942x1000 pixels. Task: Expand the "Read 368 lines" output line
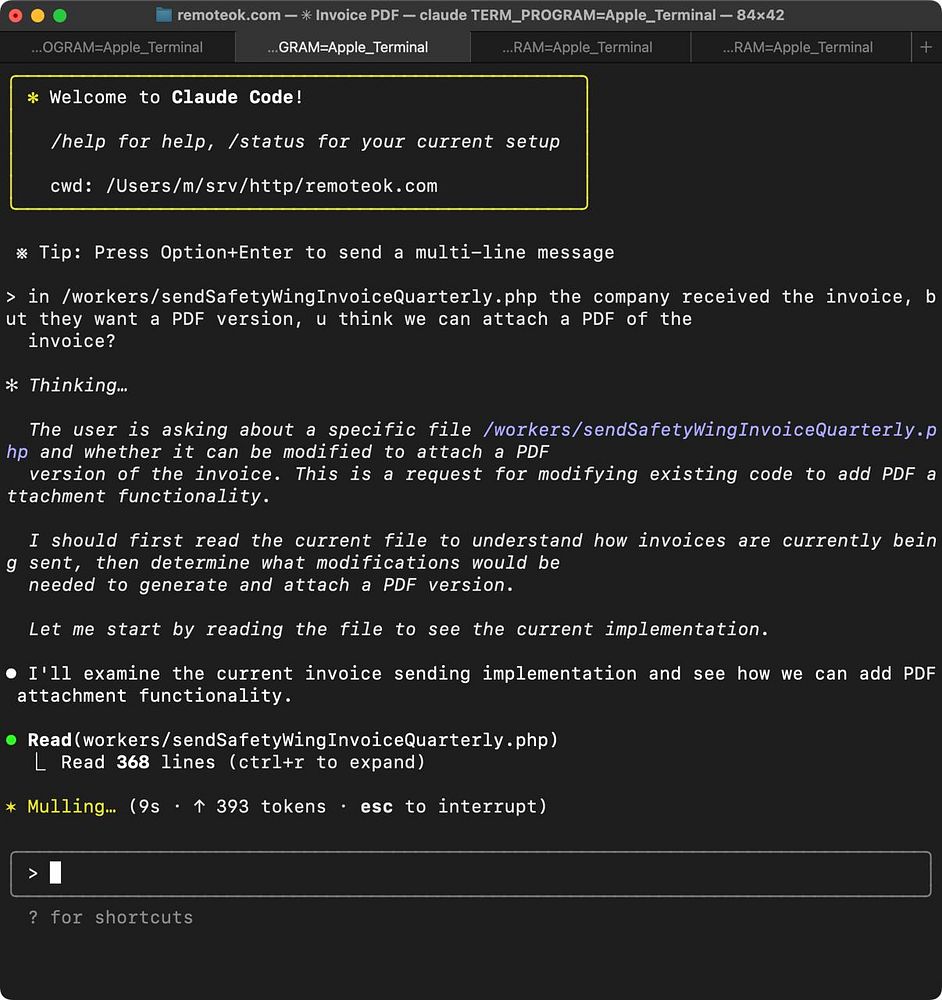tap(243, 762)
